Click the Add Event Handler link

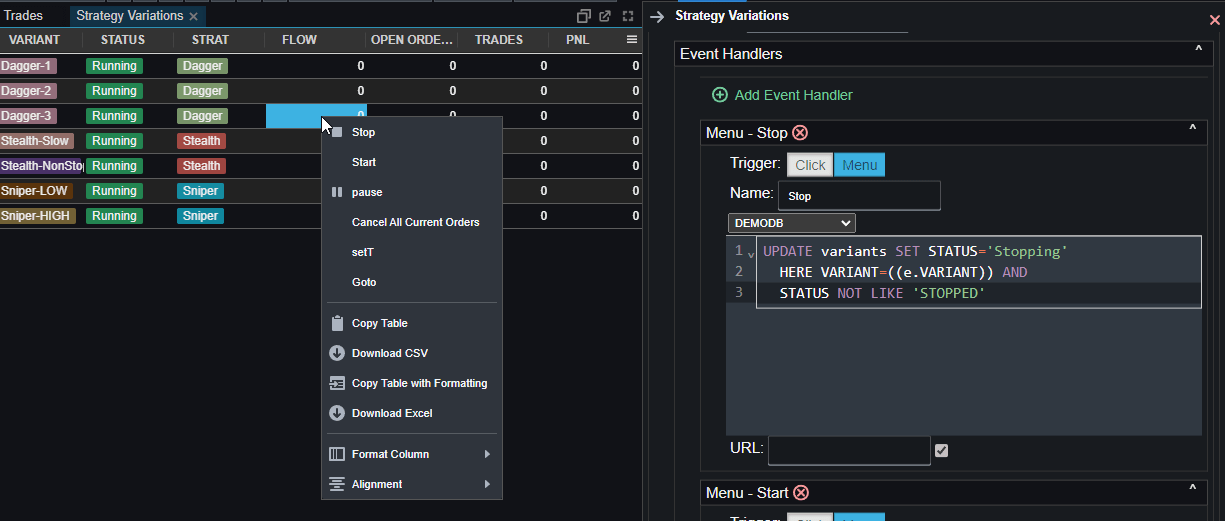794,95
